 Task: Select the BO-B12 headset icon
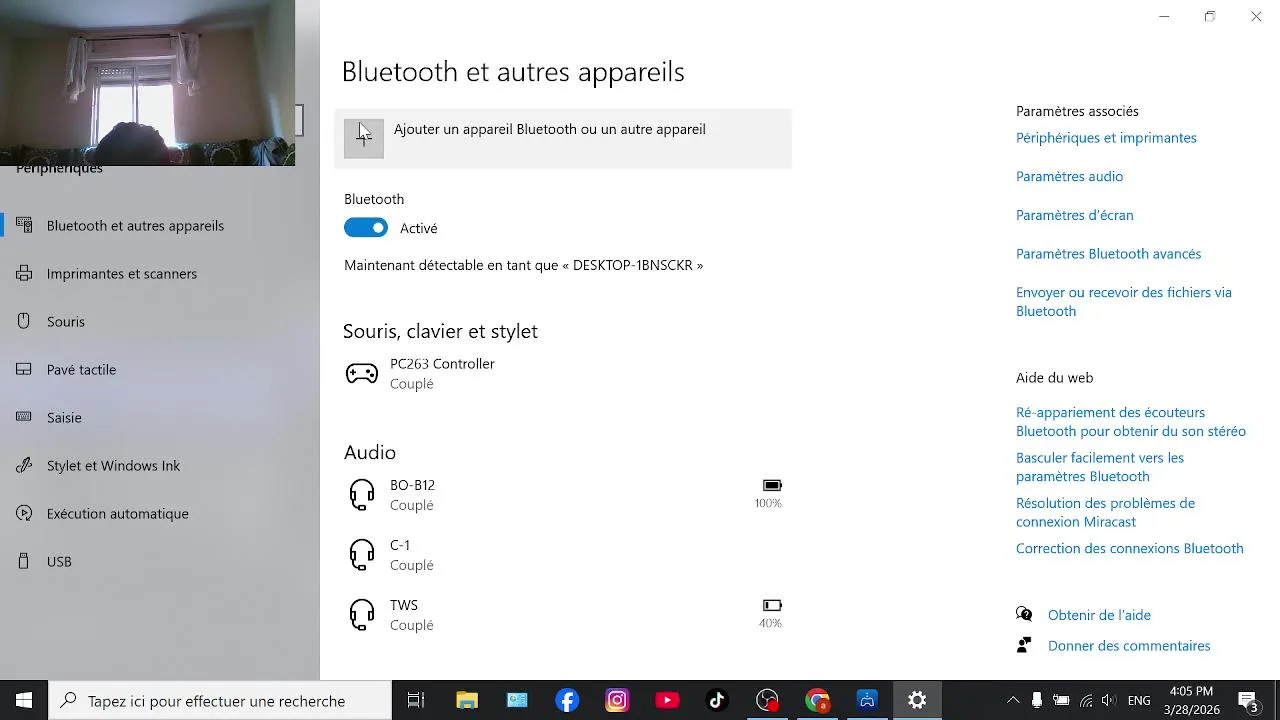coord(362,494)
